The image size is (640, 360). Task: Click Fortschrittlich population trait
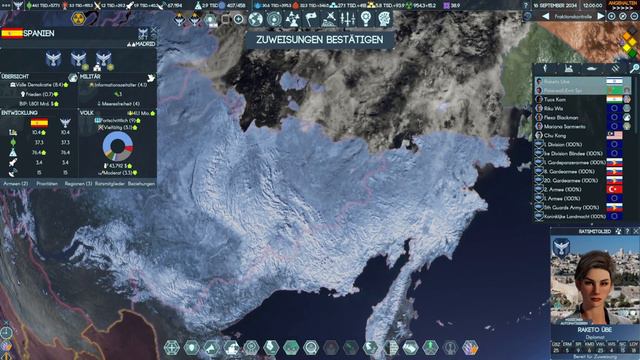click(x=118, y=121)
